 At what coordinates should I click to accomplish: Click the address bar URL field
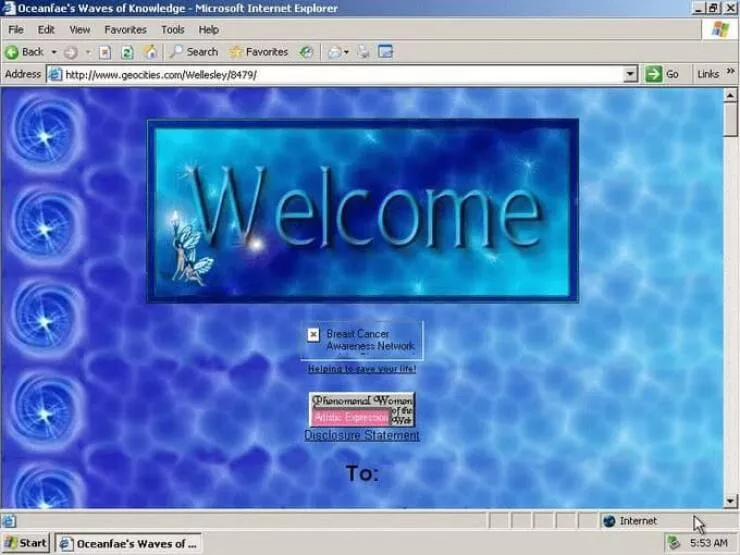pyautogui.click(x=340, y=74)
